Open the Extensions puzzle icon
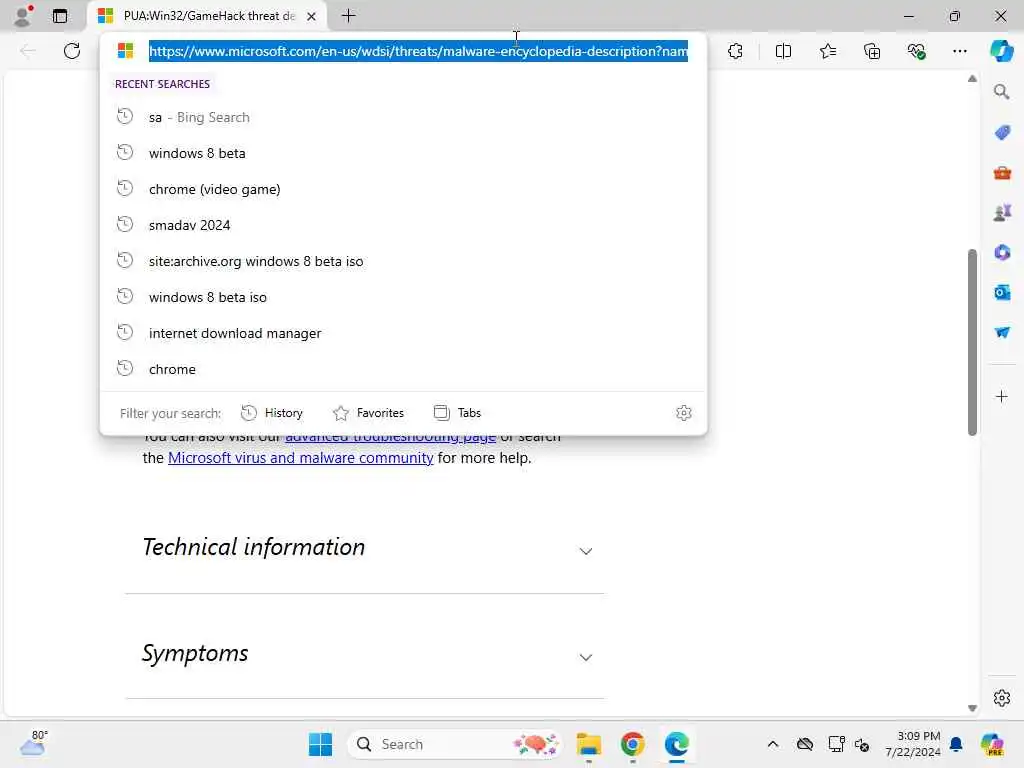Screen dimensions: 1024x768 point(735,51)
